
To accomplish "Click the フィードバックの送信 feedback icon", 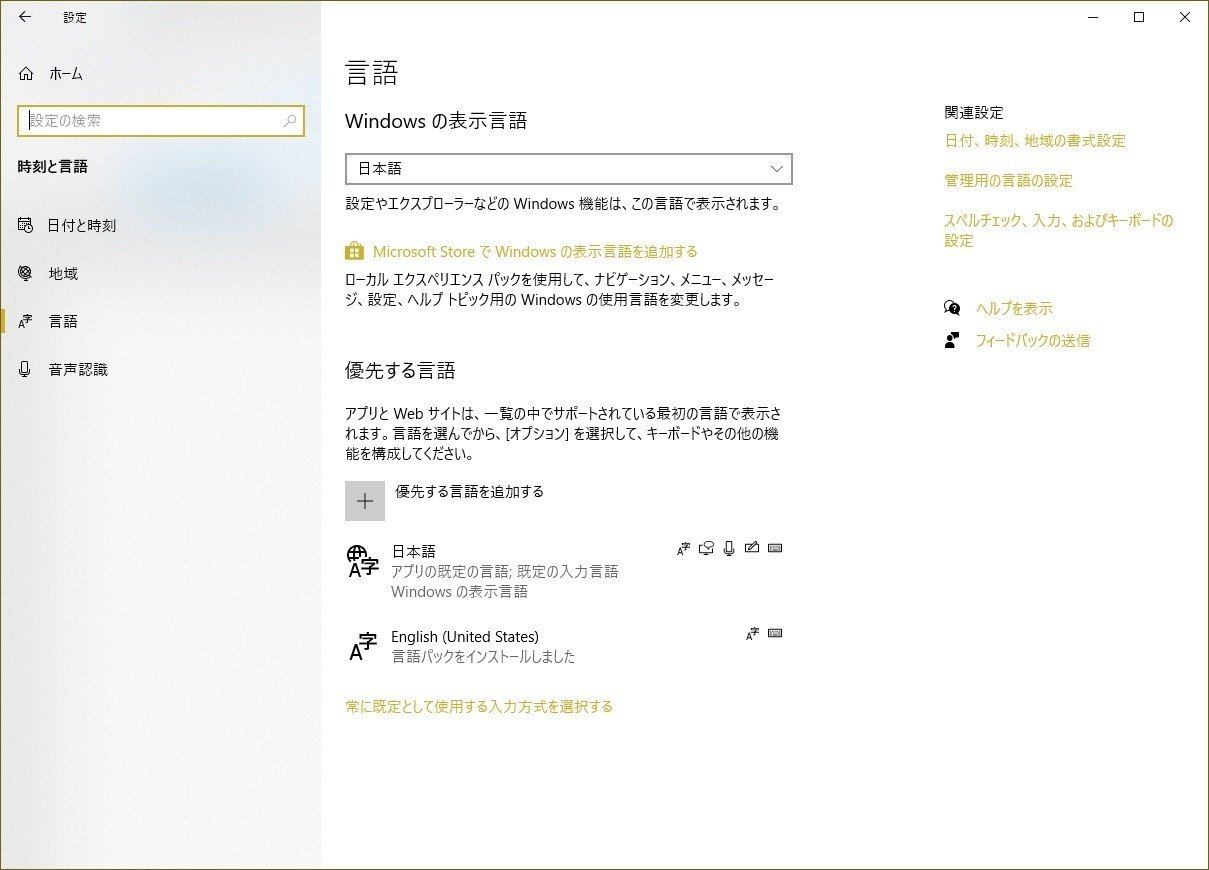I will [x=951, y=339].
